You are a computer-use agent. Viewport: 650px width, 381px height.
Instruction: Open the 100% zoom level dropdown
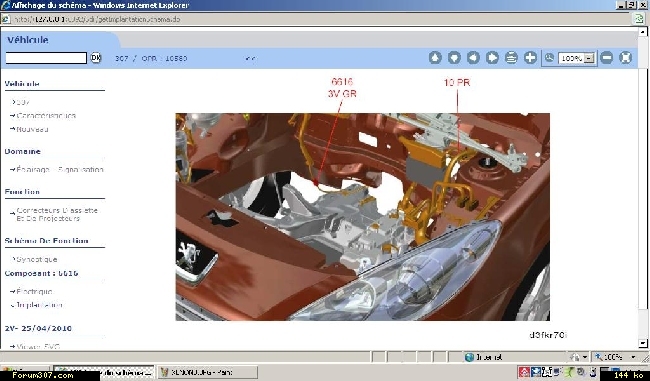pos(589,58)
